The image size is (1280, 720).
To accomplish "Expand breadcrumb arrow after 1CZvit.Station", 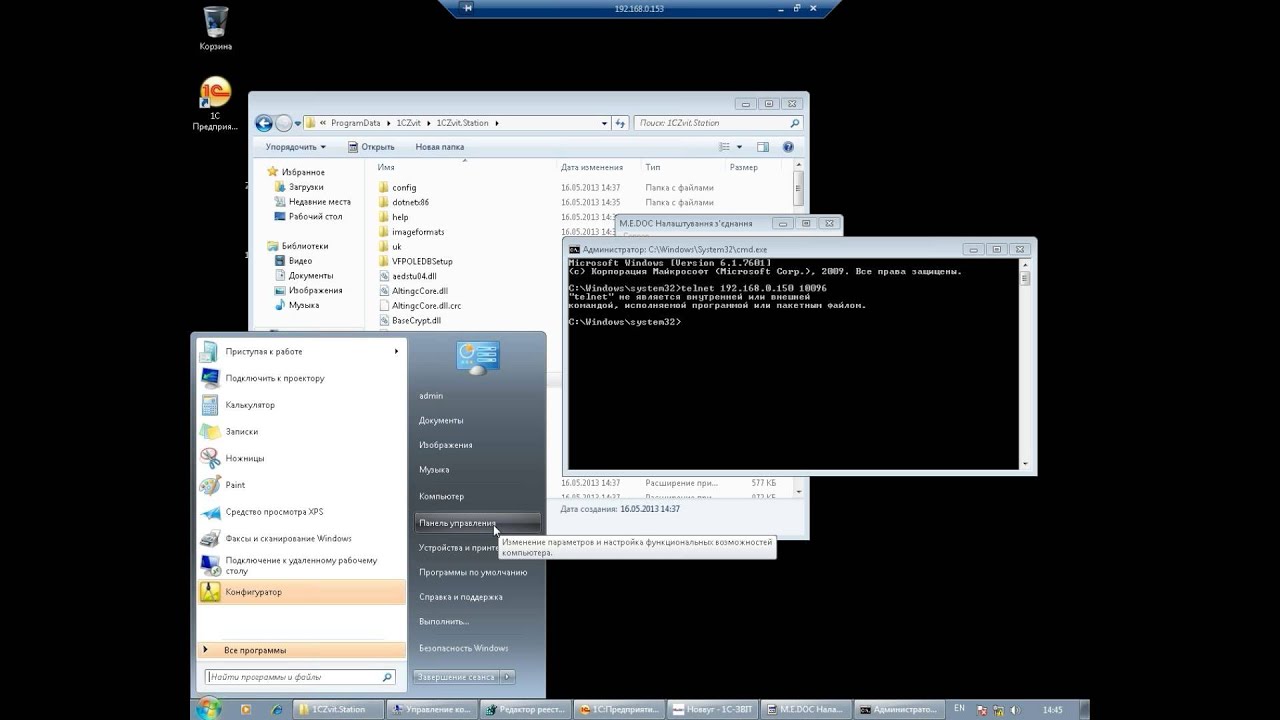I will [x=496, y=123].
